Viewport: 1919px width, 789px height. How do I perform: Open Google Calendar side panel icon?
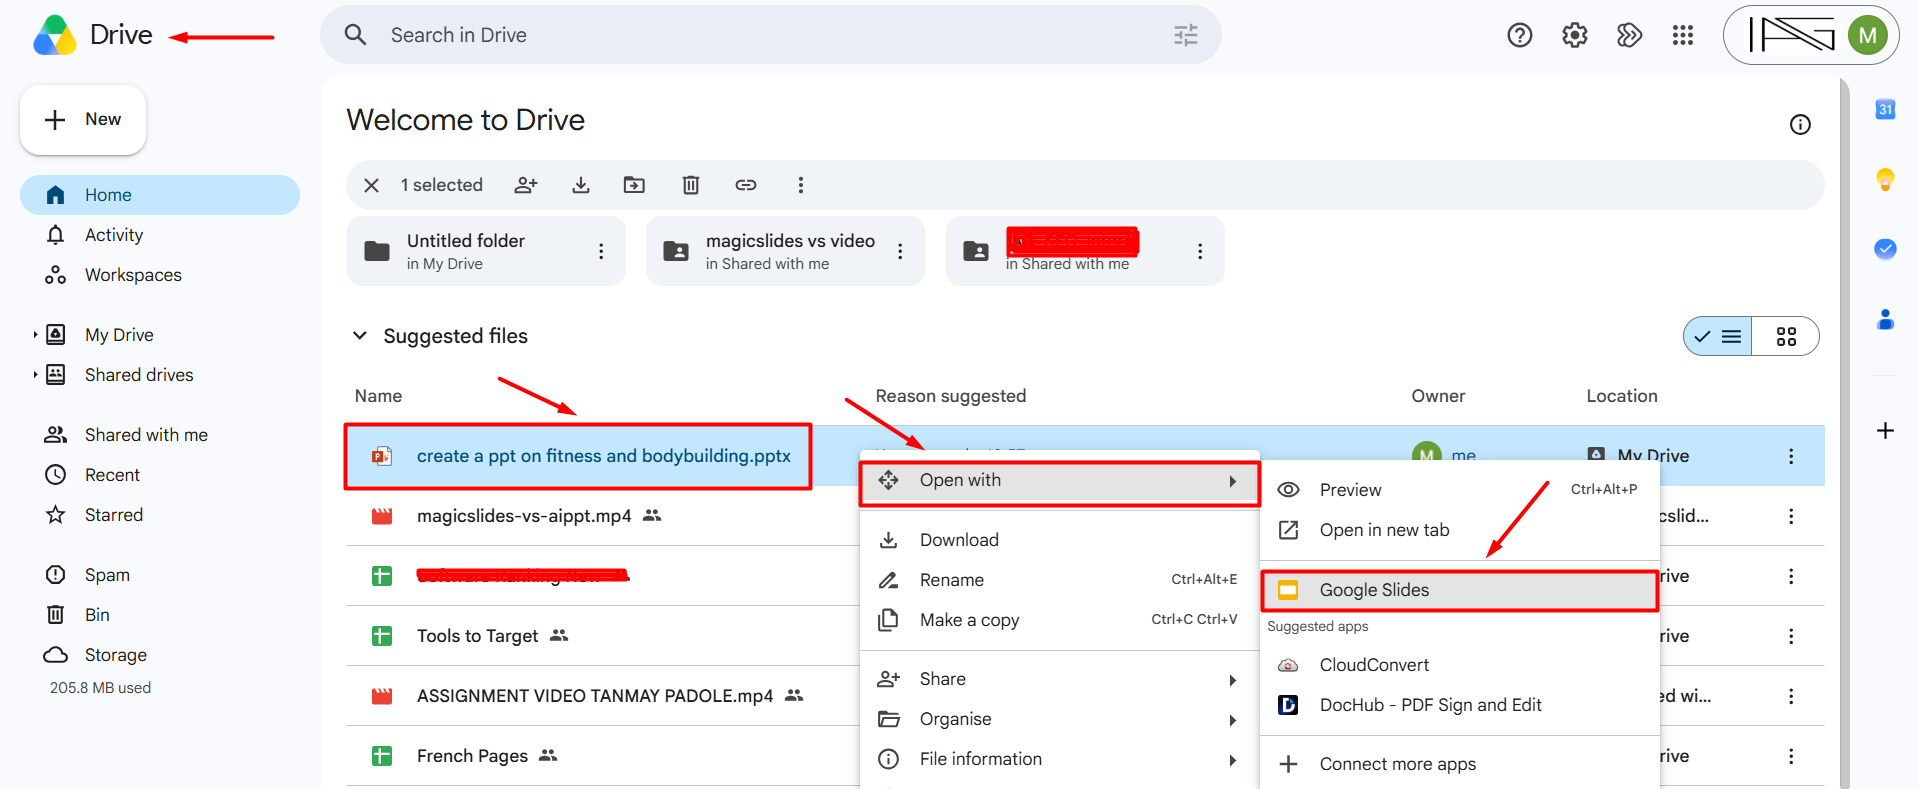coord(1885,110)
